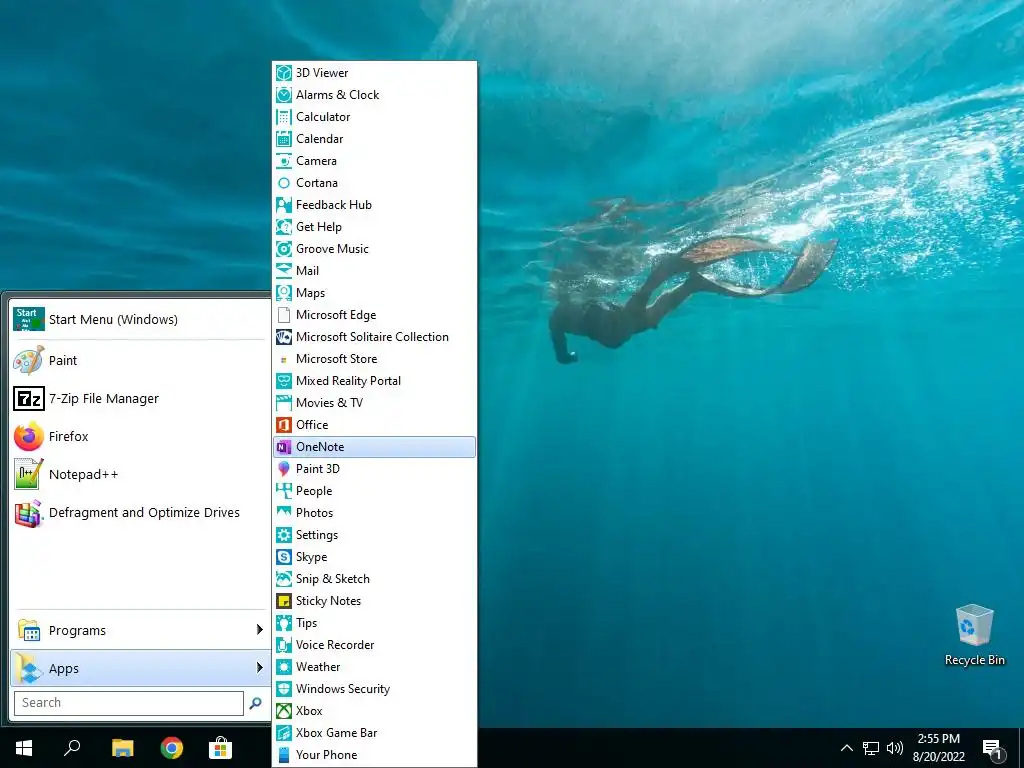
Task: Launch Your Phone app
Action: pos(374,755)
